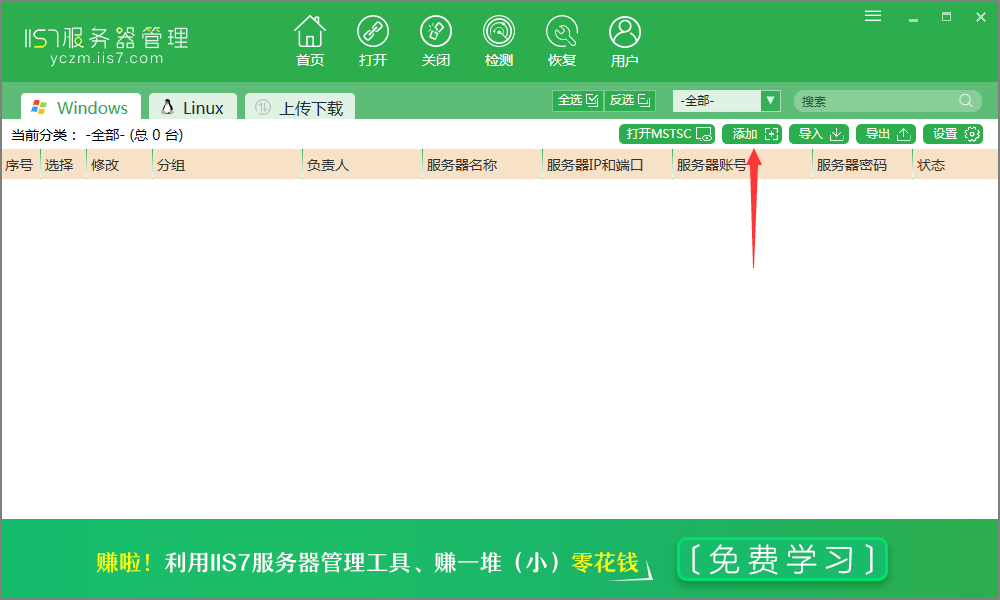Expand the -全部- category dropdown arrow
Image resolution: width=1000 pixels, height=600 pixels.
(770, 101)
